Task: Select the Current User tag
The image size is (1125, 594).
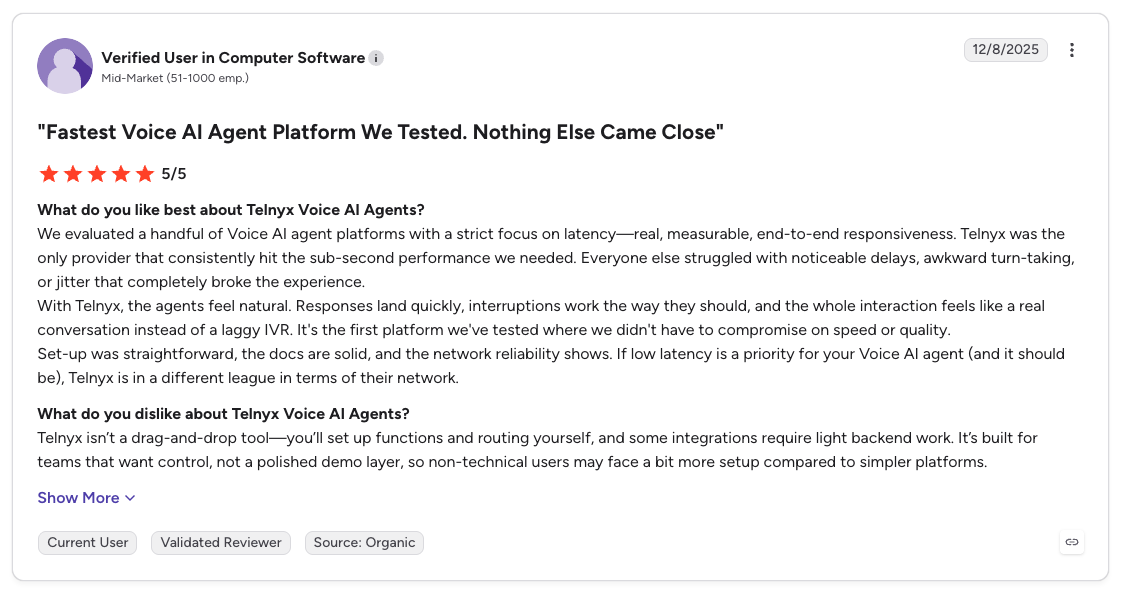Action: coord(88,542)
